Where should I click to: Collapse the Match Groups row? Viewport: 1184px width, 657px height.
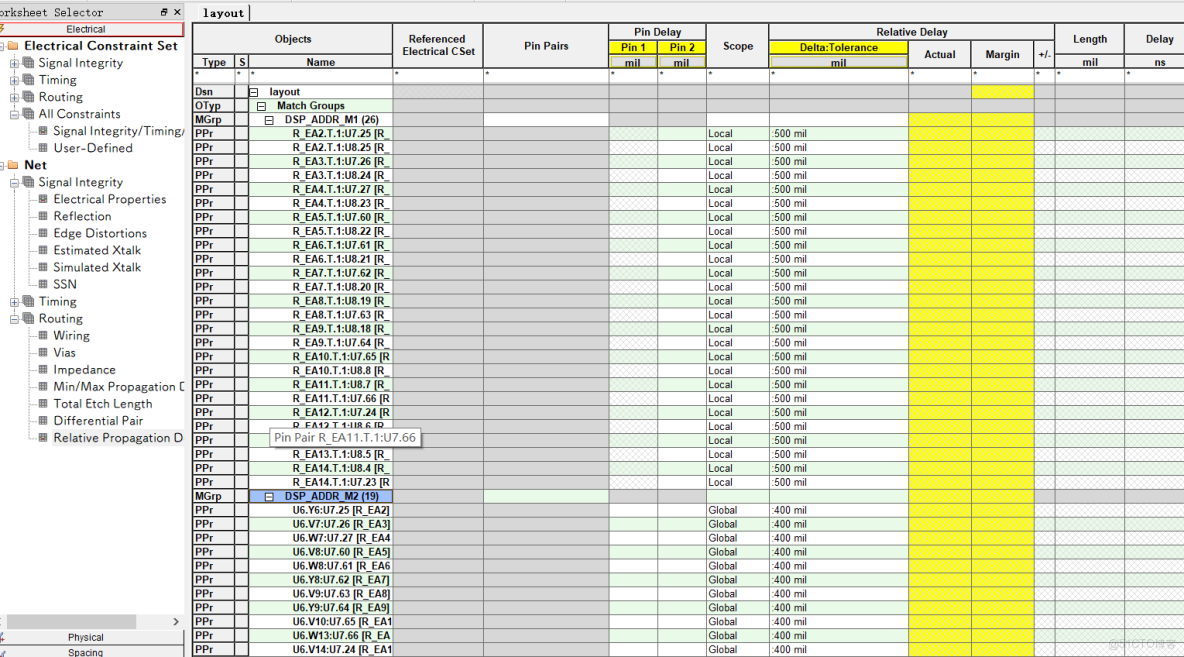pyautogui.click(x=261, y=106)
